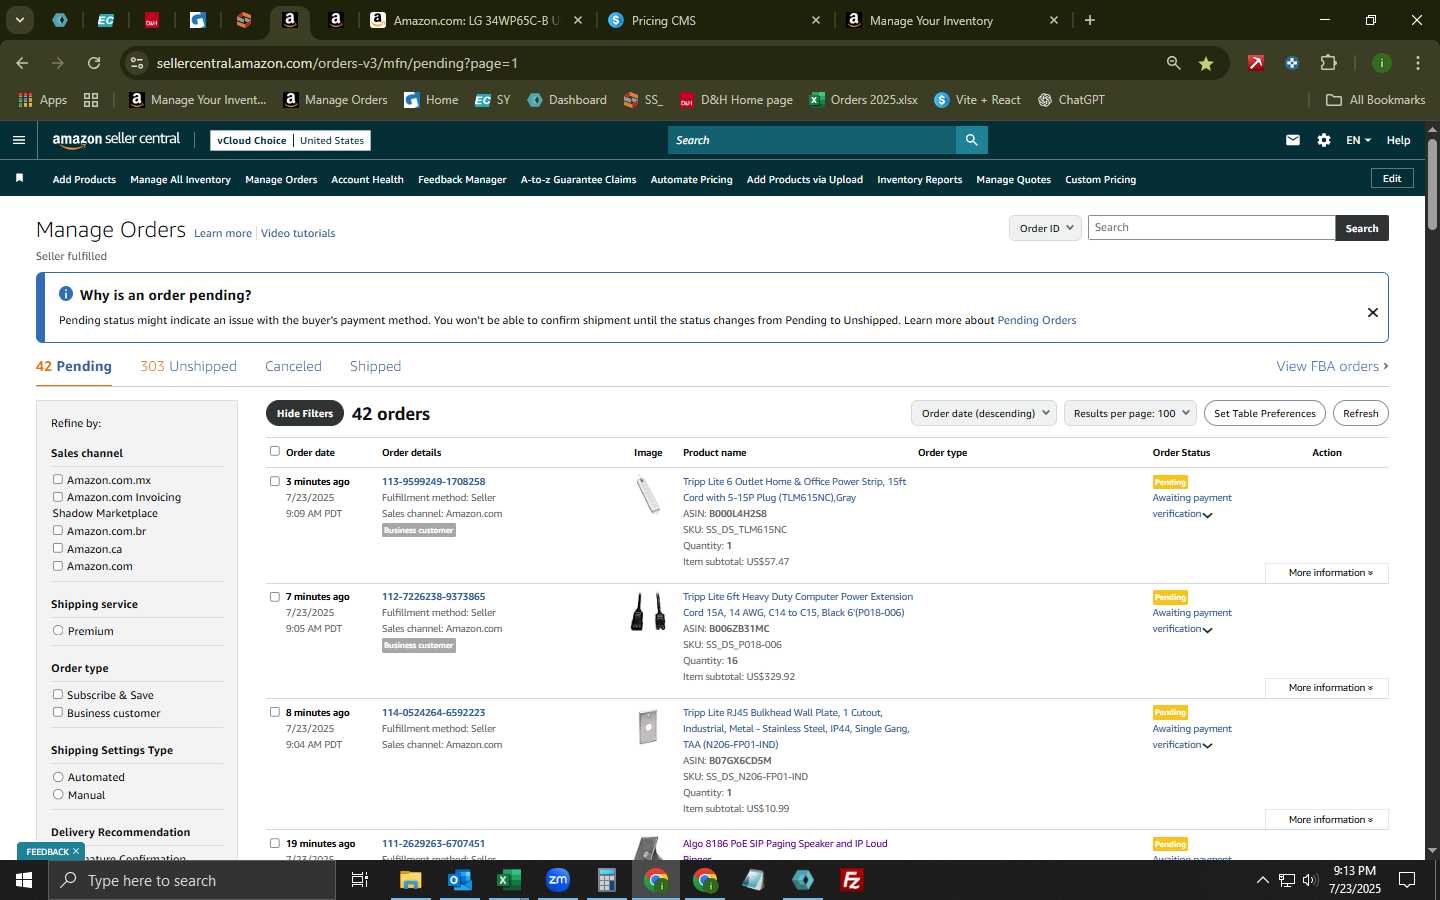Reload the page with refresh icon

point(94,63)
